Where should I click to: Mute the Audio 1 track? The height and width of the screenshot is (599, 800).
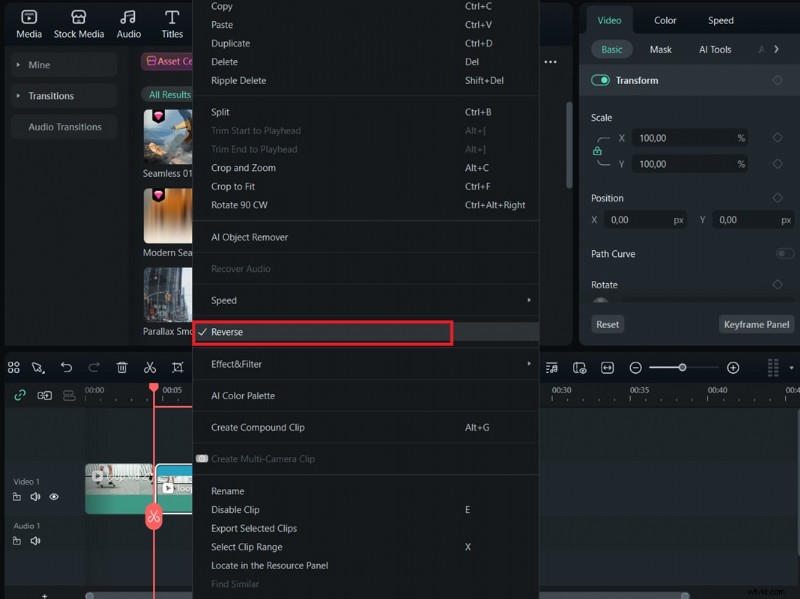pyautogui.click(x=37, y=541)
